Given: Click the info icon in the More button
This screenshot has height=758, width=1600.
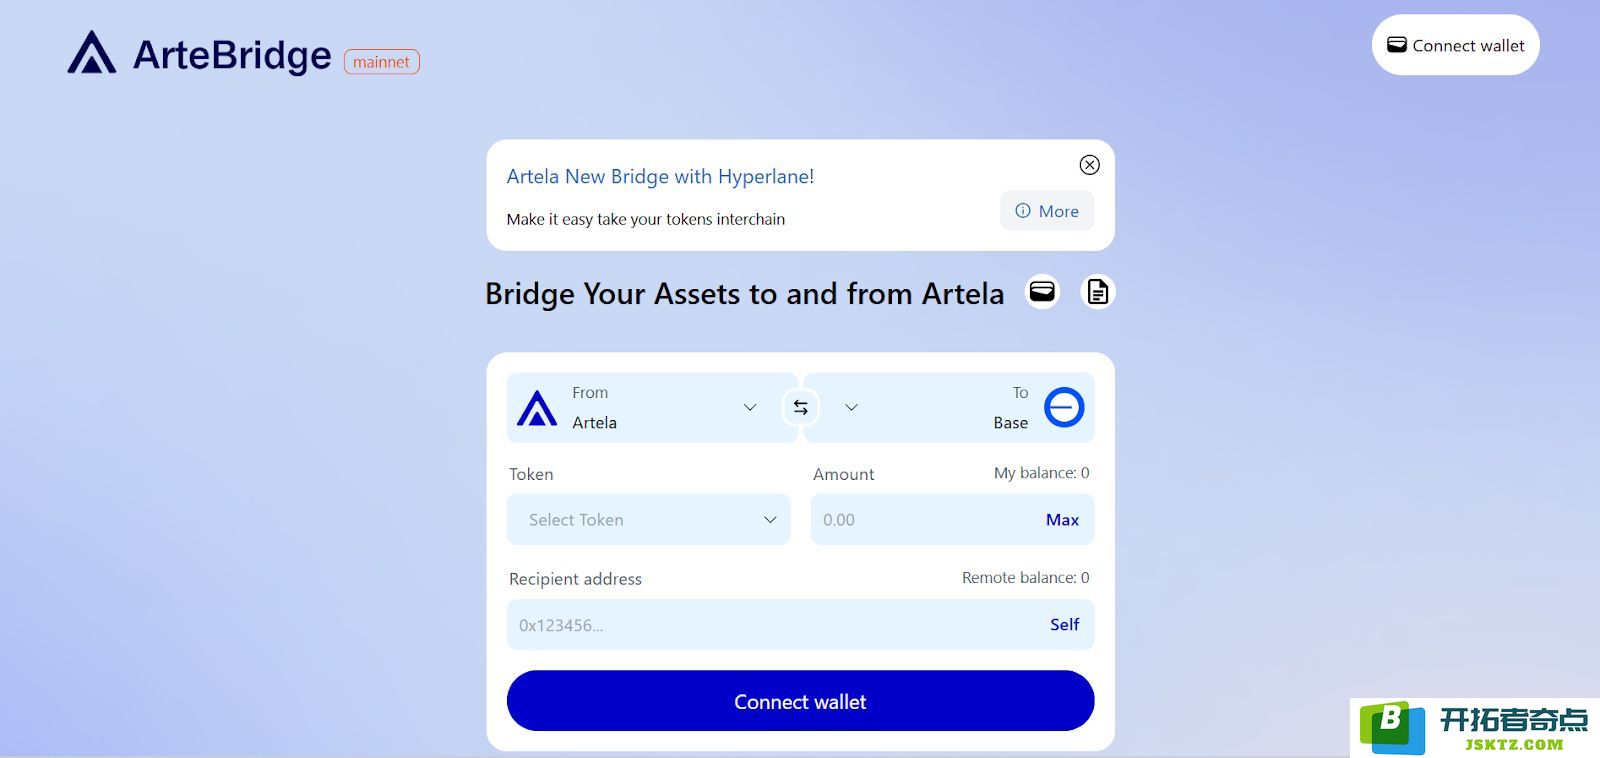Looking at the screenshot, I should [x=1023, y=211].
